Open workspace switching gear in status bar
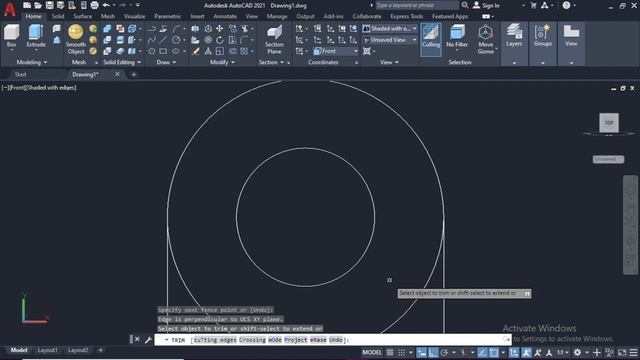640x360 pixels. tap(578, 352)
